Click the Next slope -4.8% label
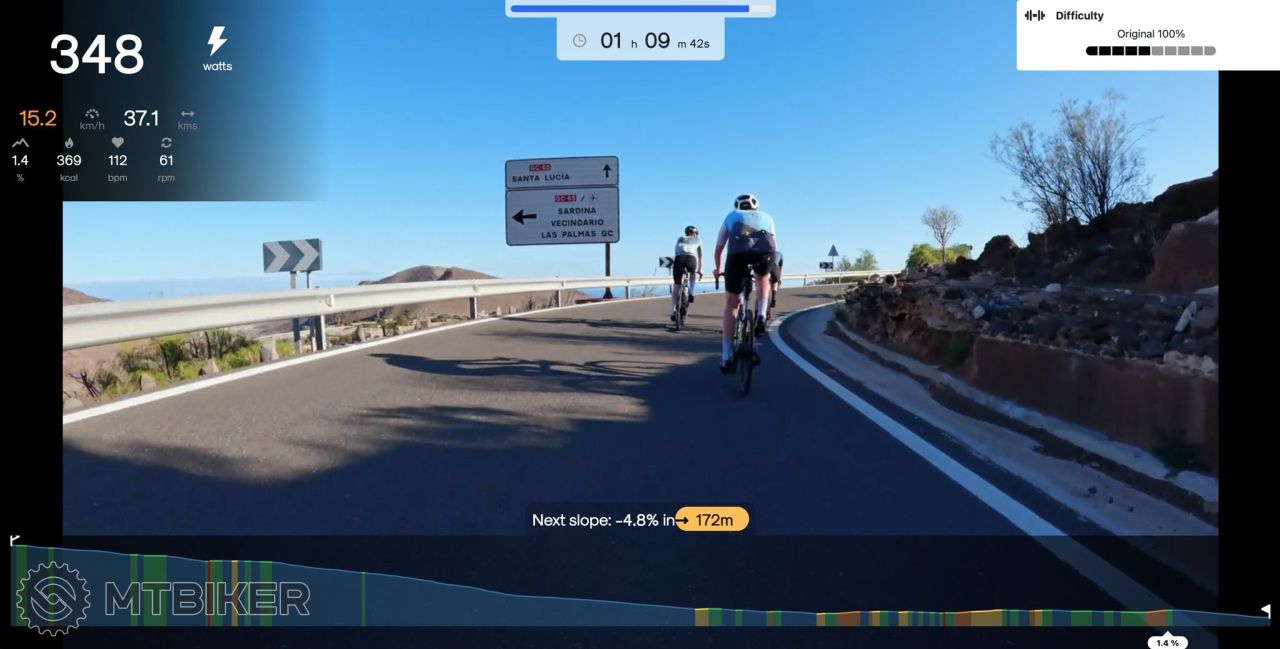Viewport: 1280px width, 649px height. point(603,520)
